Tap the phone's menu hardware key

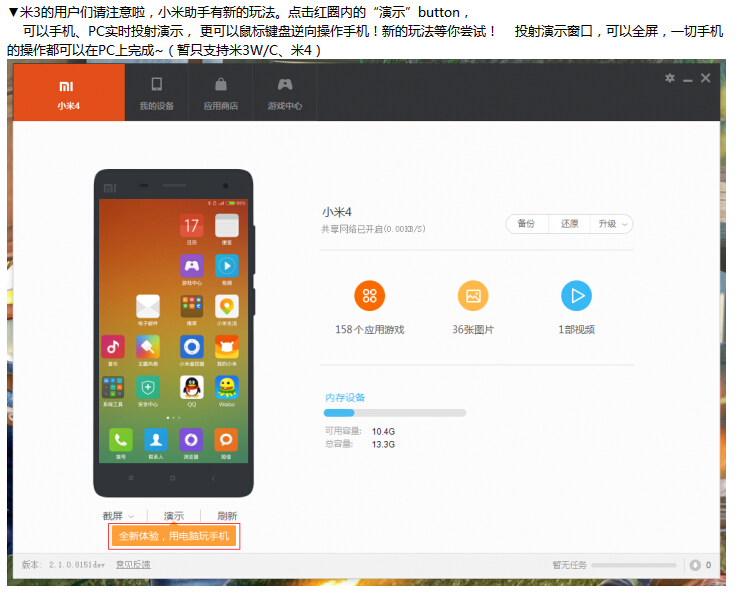(x=131, y=478)
